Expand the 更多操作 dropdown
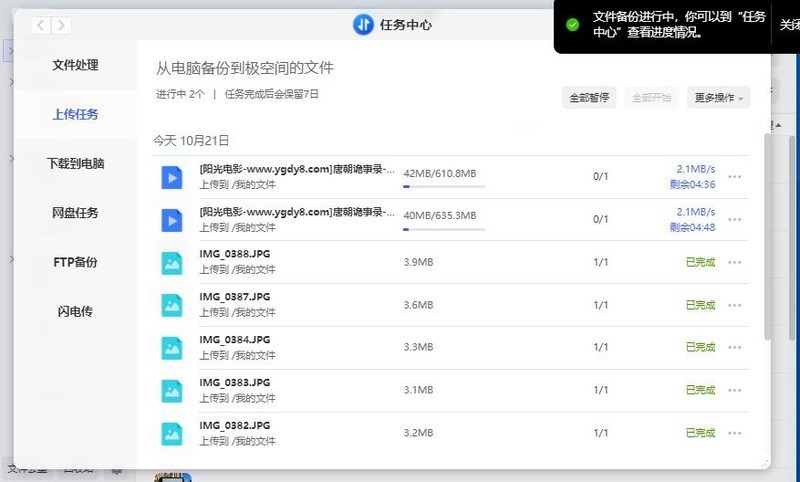 pyautogui.click(x=718, y=97)
